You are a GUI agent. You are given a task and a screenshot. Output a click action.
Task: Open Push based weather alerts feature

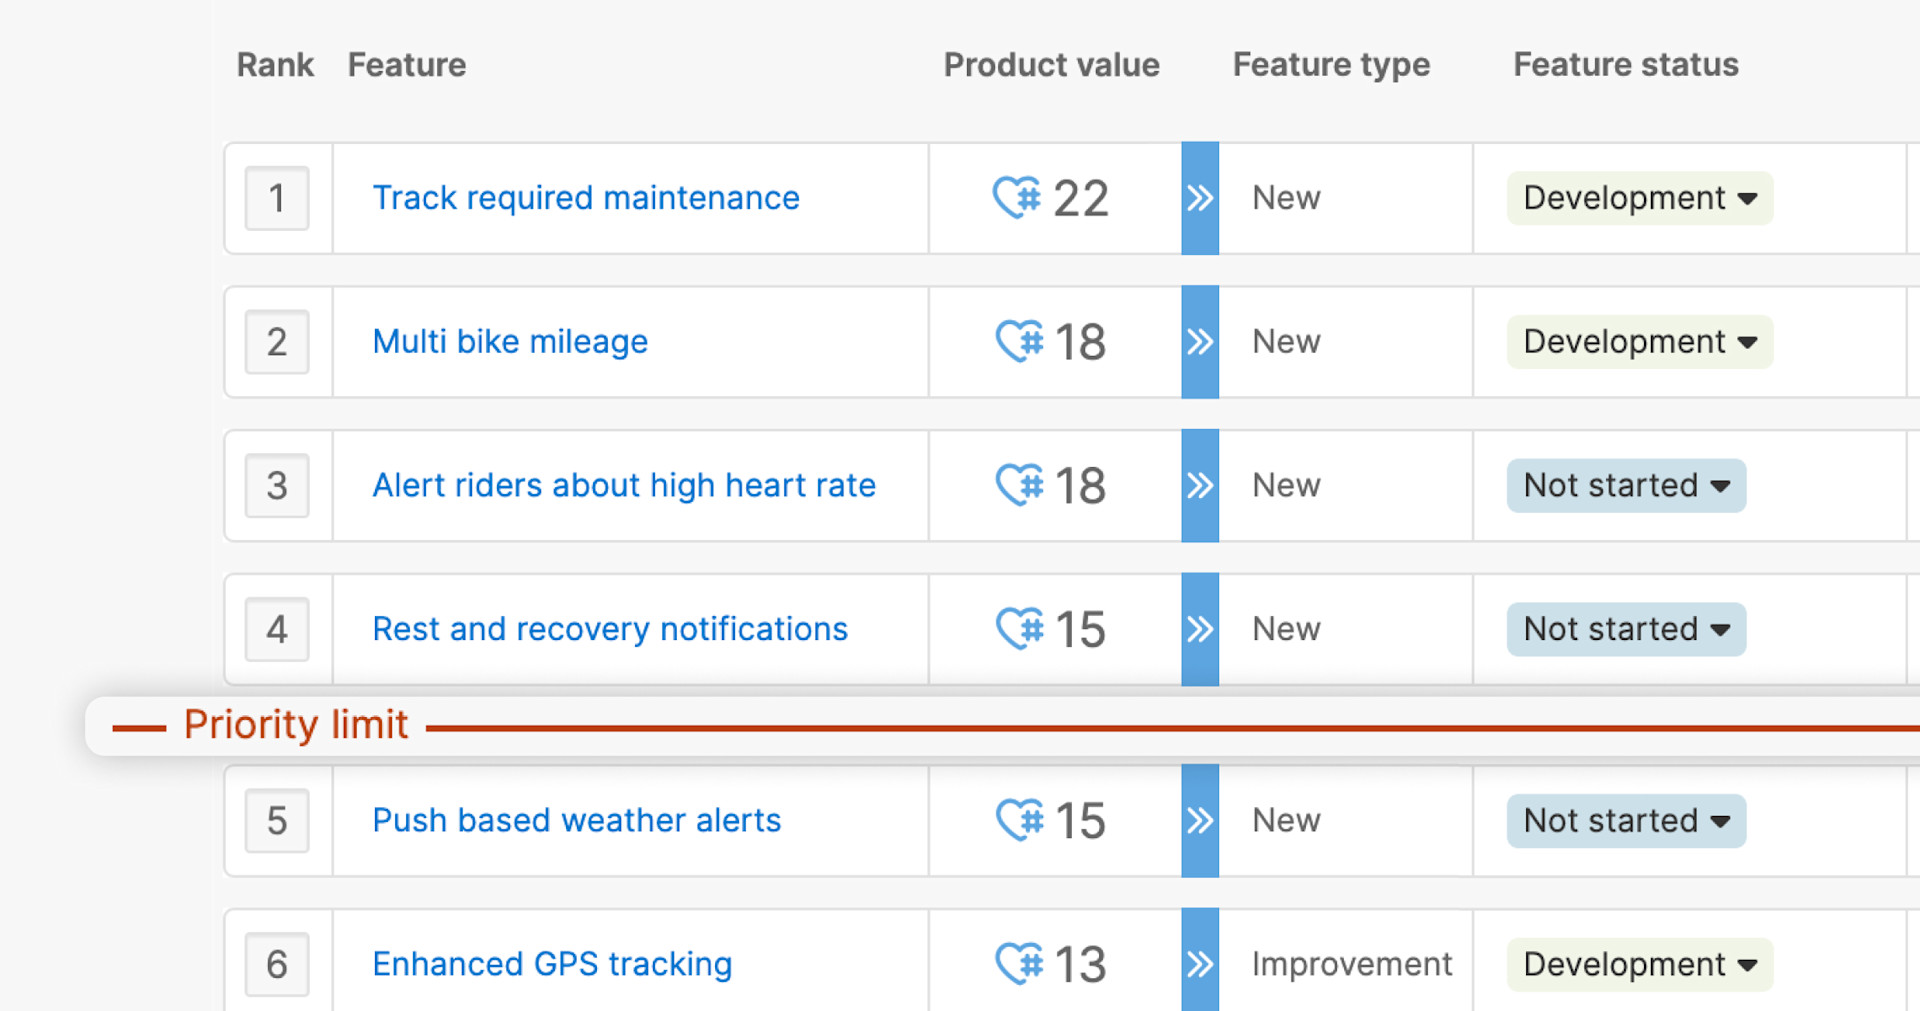tap(576, 821)
